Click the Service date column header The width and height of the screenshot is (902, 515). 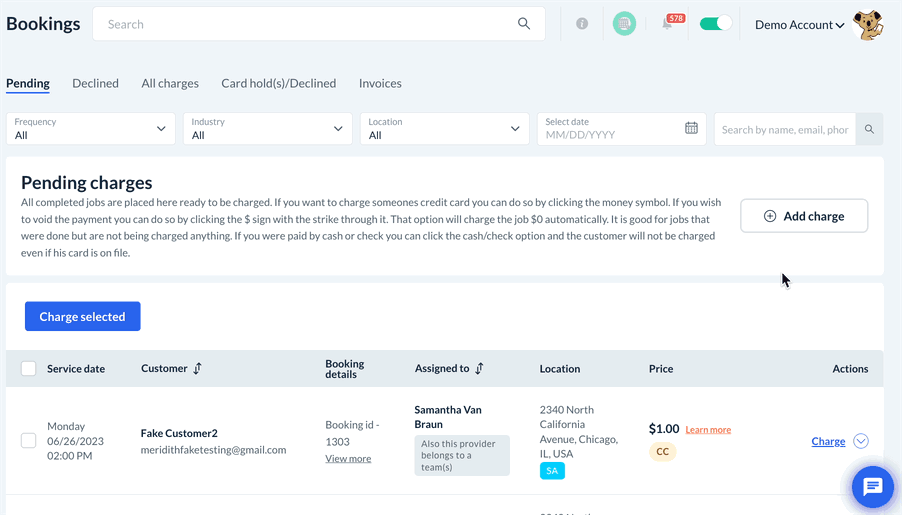tap(76, 369)
